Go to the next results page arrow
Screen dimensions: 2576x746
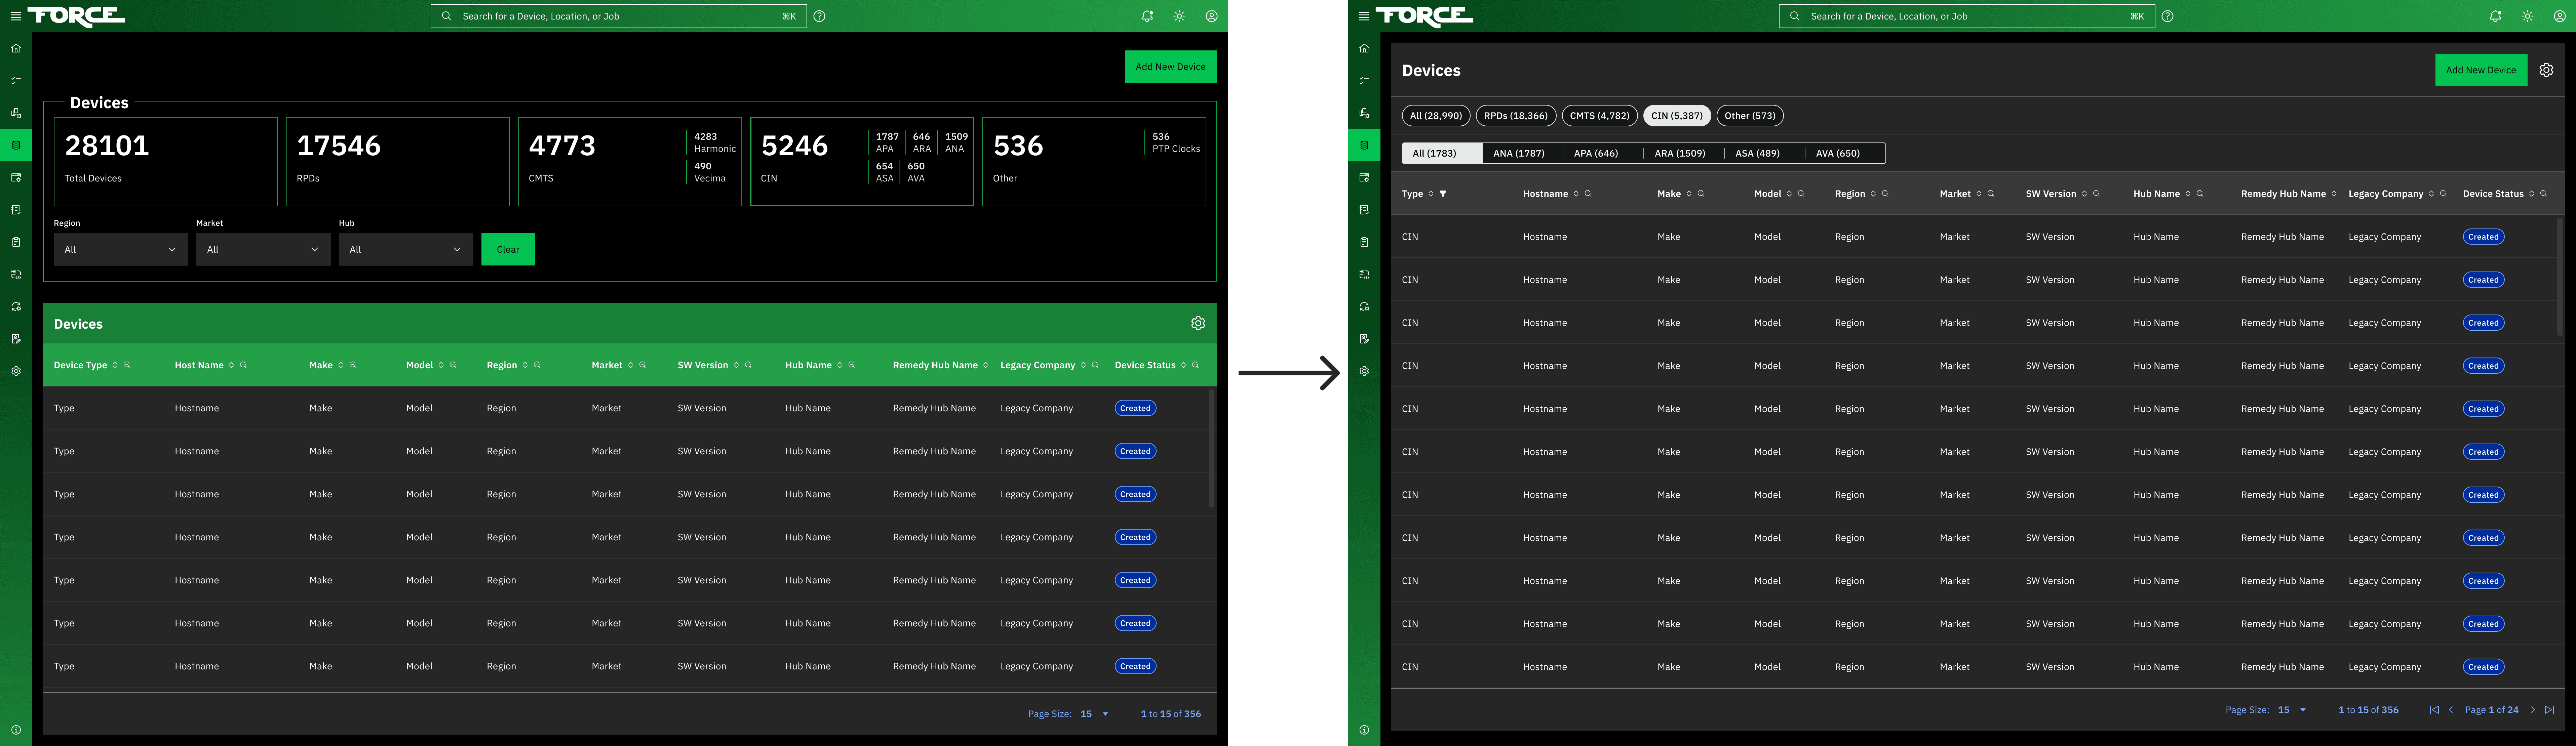tap(2533, 710)
